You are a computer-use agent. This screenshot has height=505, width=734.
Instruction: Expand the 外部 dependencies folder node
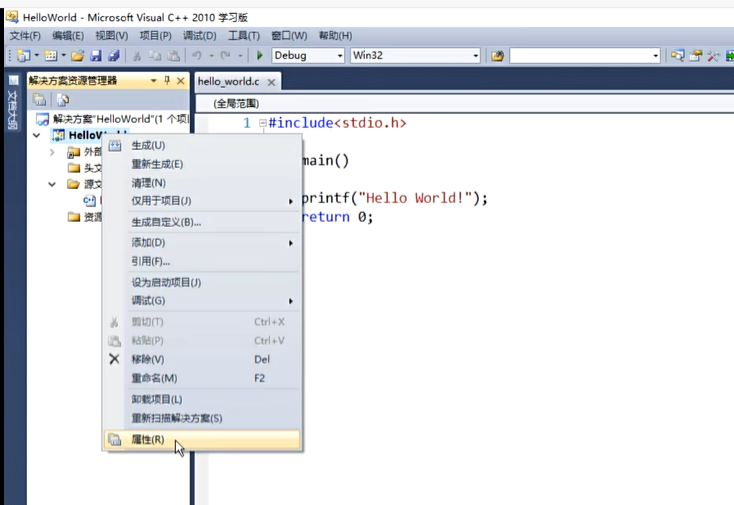(52, 152)
